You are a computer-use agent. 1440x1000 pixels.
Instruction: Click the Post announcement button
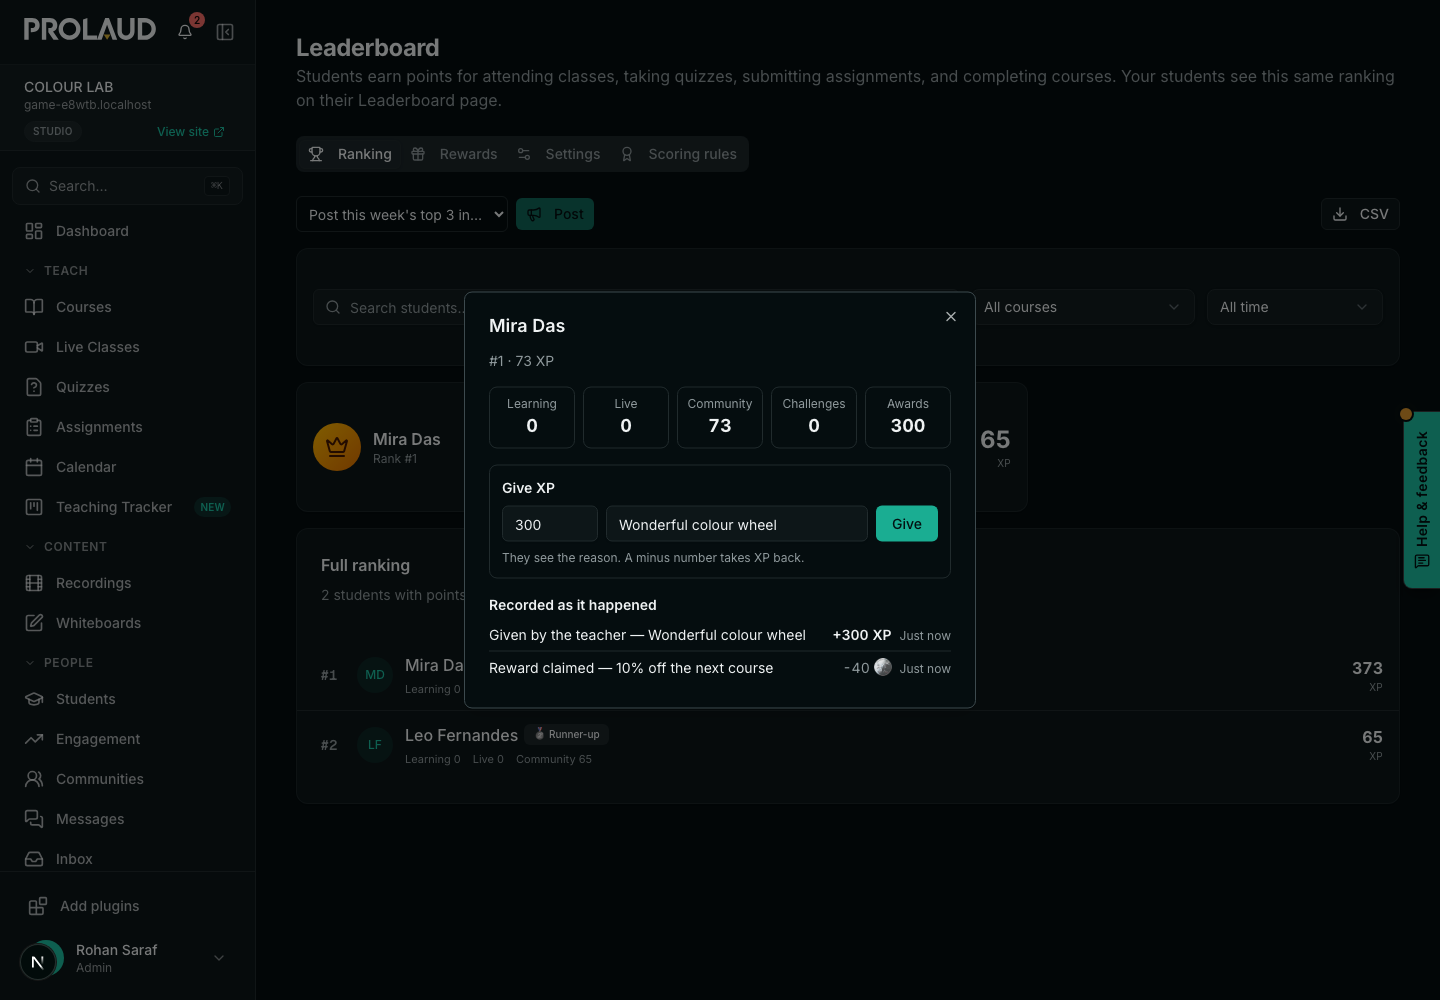[555, 214]
